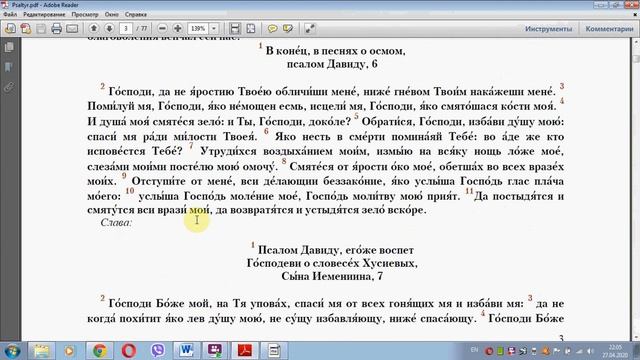The width and height of the screenshot is (640, 360).
Task: Open the Файл menu
Action: pyautogui.click(x=10, y=14)
